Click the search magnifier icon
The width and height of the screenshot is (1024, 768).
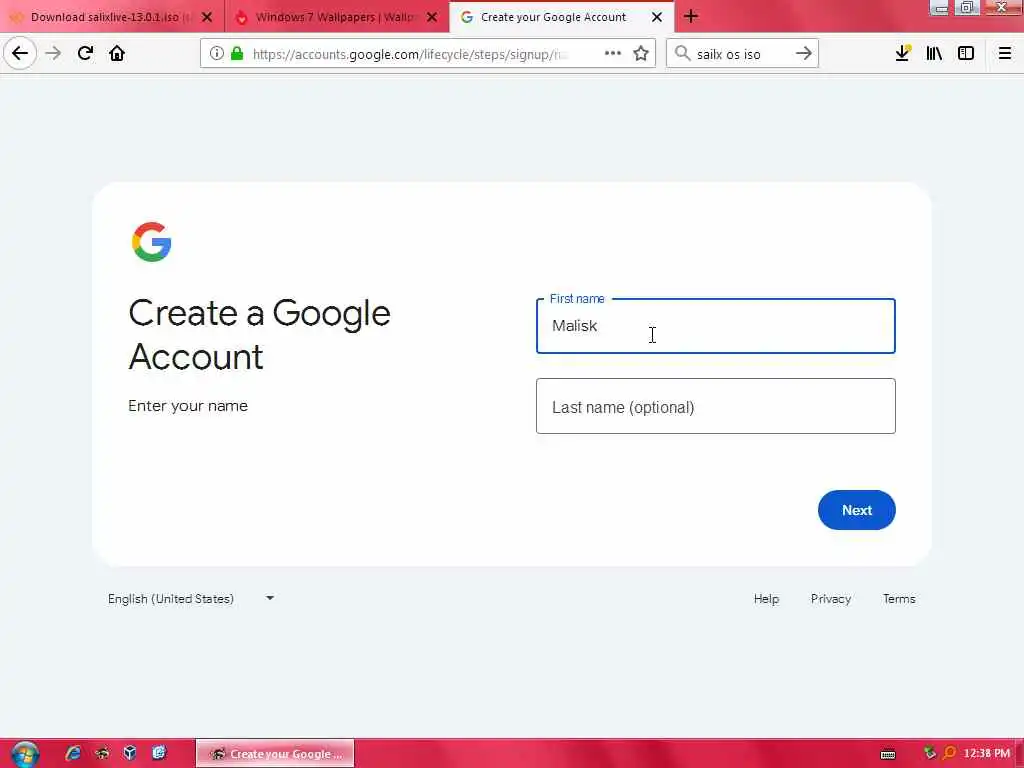click(682, 54)
